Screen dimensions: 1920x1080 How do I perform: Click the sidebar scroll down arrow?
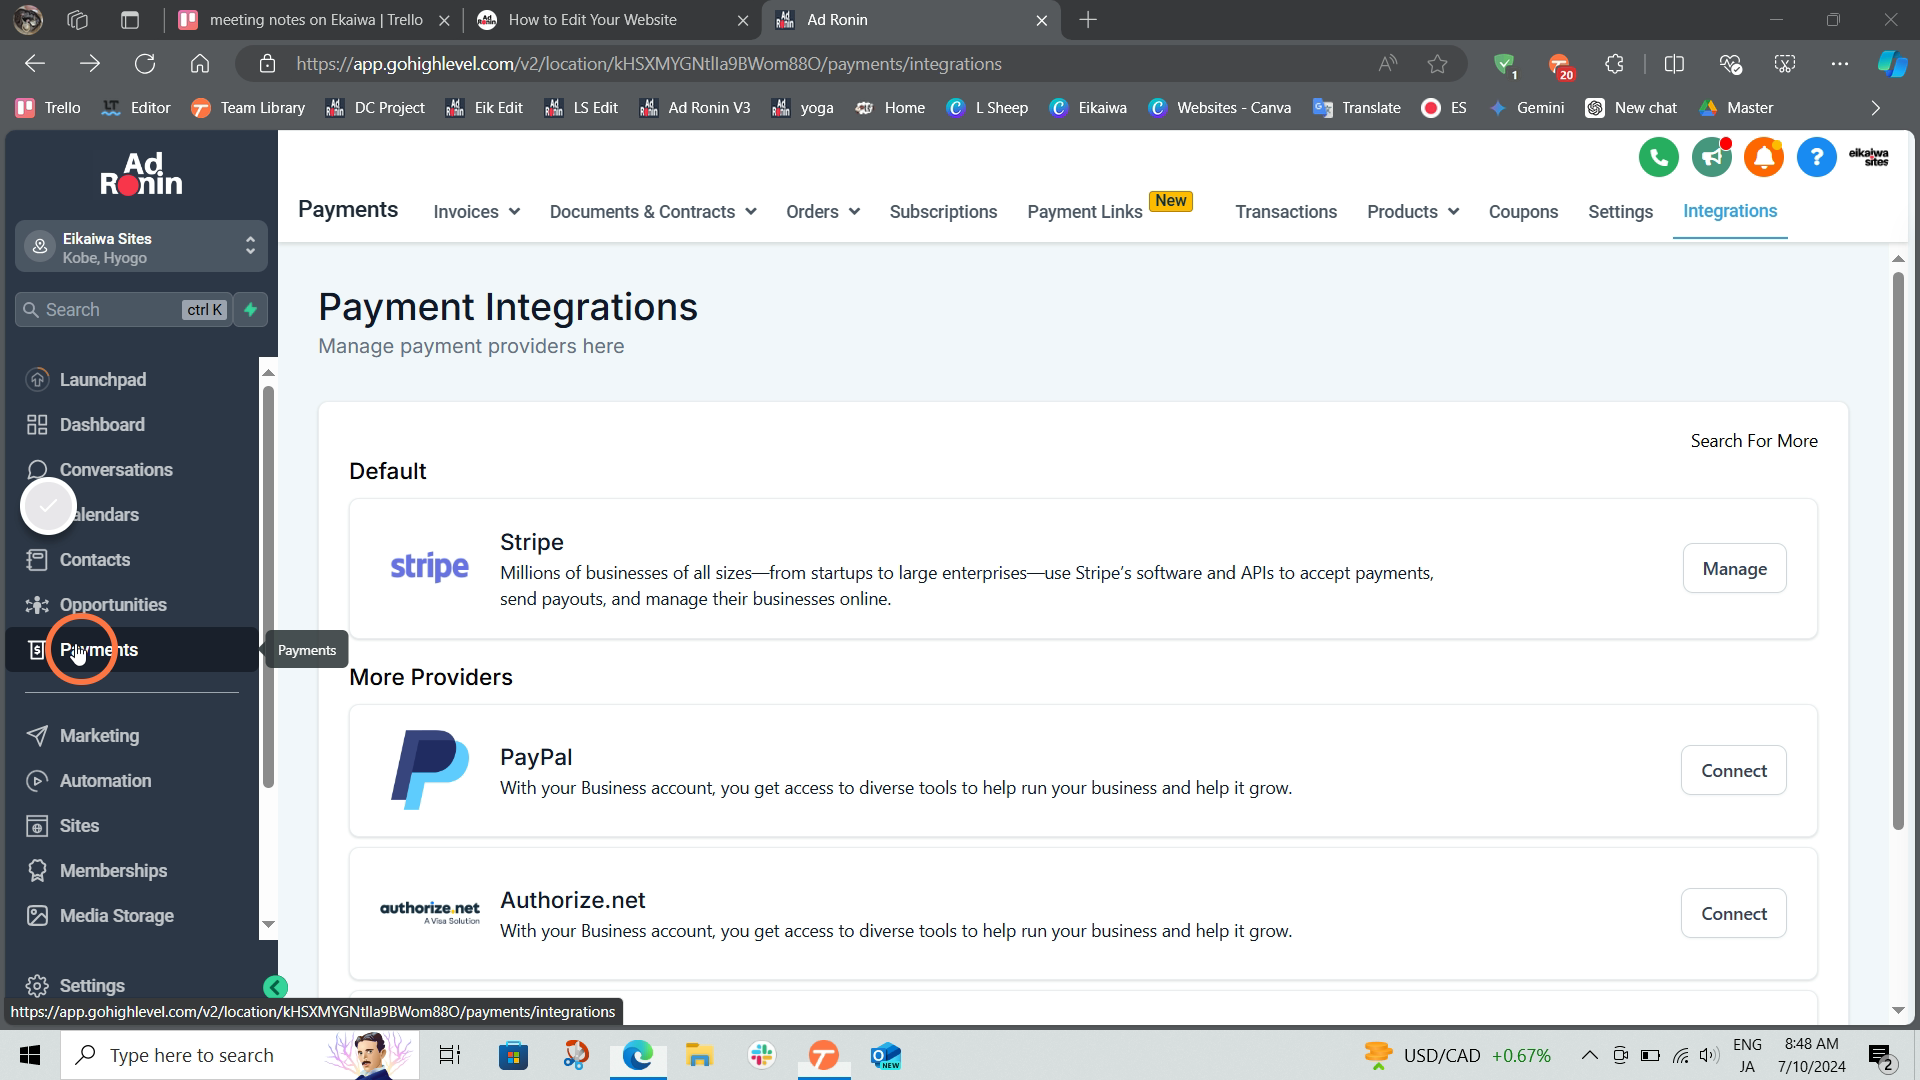click(x=268, y=924)
